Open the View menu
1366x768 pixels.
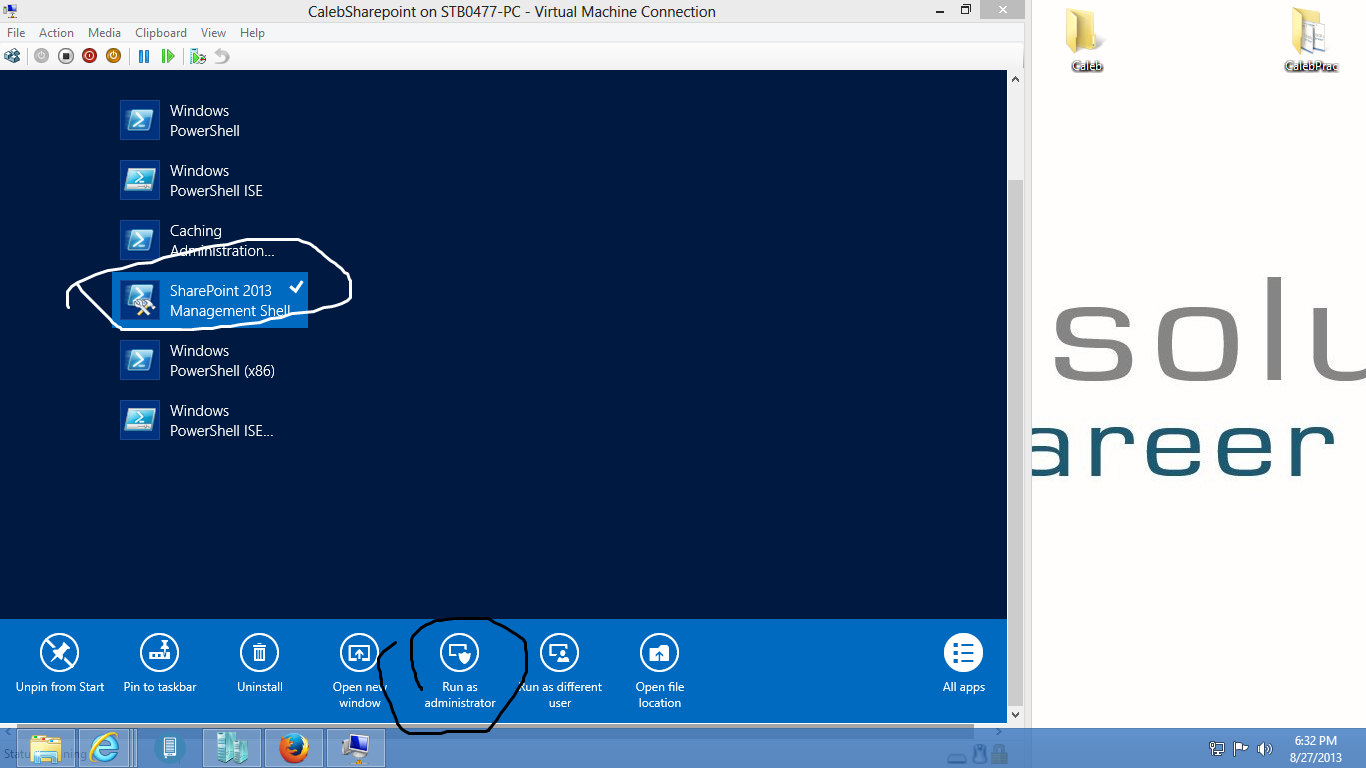[x=213, y=33]
